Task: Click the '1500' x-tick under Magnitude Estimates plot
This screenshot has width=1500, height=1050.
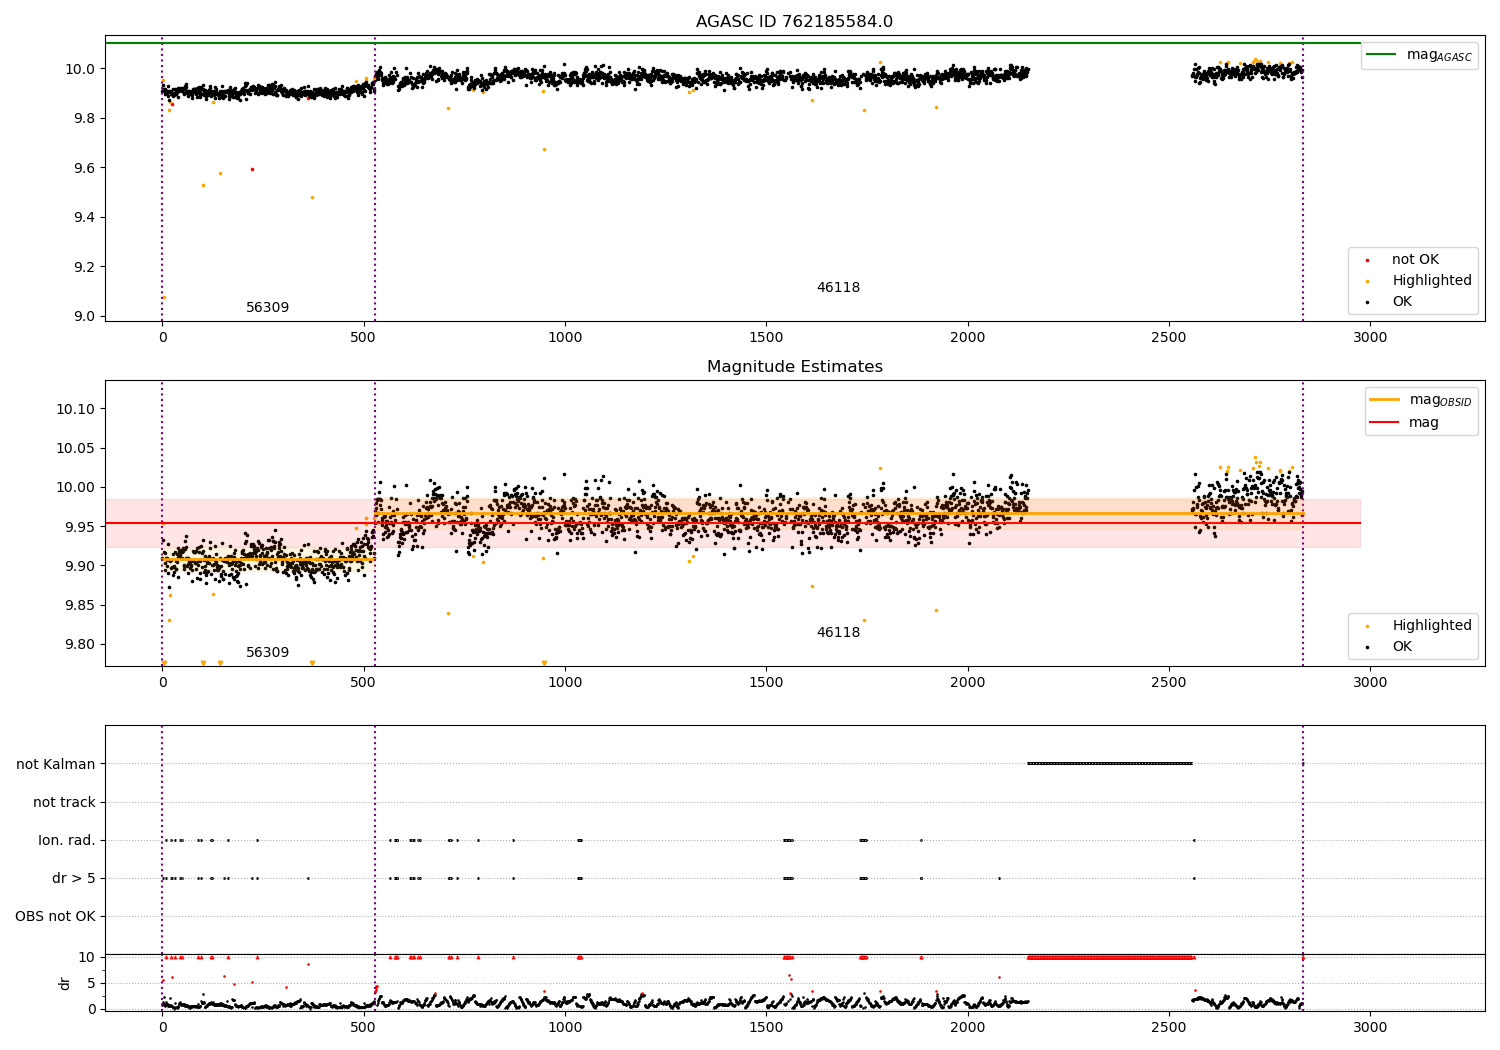Action: click(766, 682)
